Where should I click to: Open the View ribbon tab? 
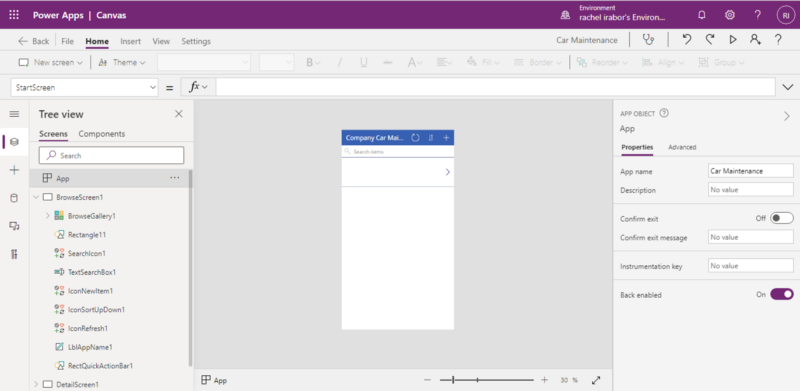161,41
